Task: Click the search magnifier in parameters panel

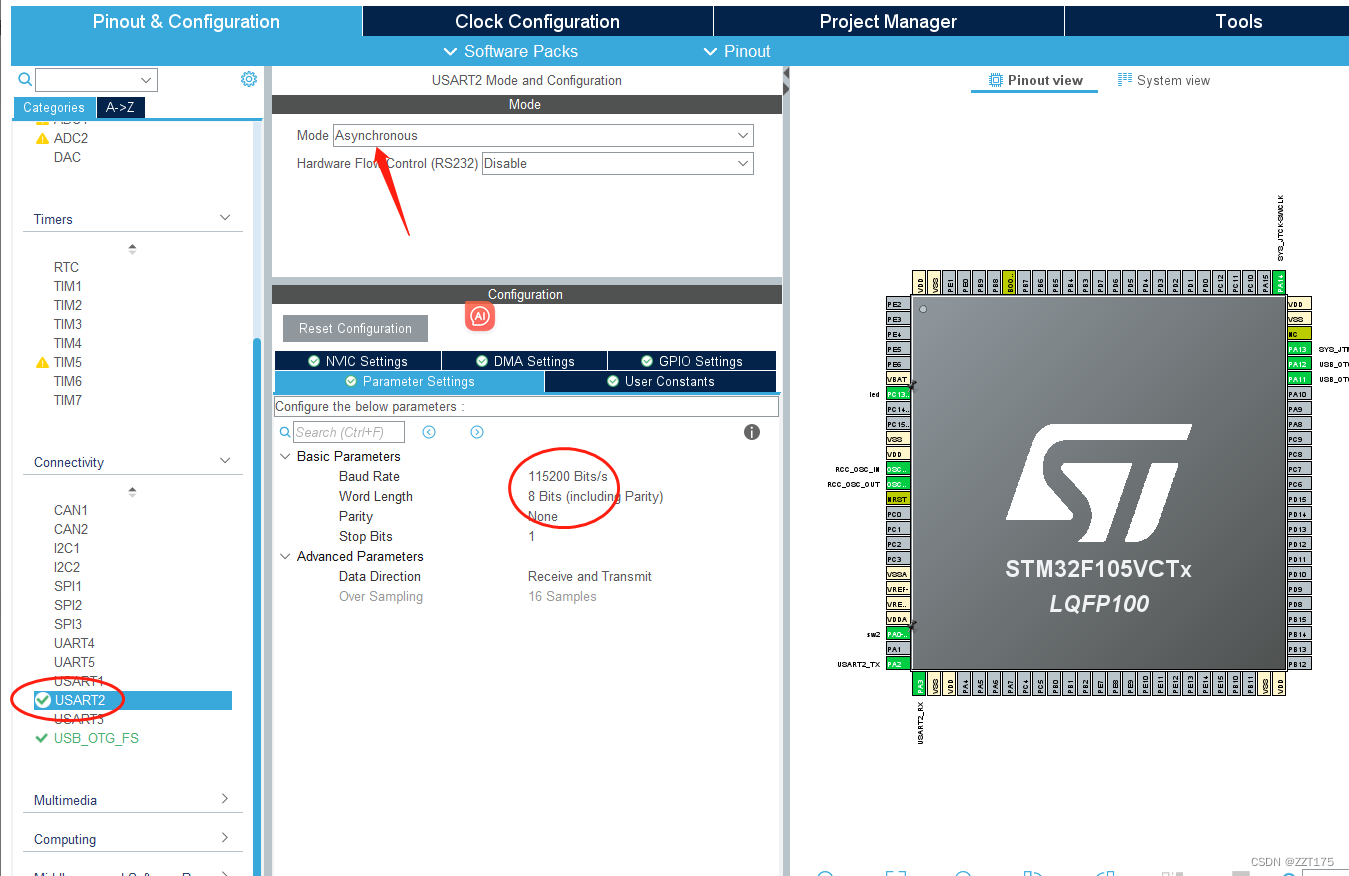Action: click(285, 432)
